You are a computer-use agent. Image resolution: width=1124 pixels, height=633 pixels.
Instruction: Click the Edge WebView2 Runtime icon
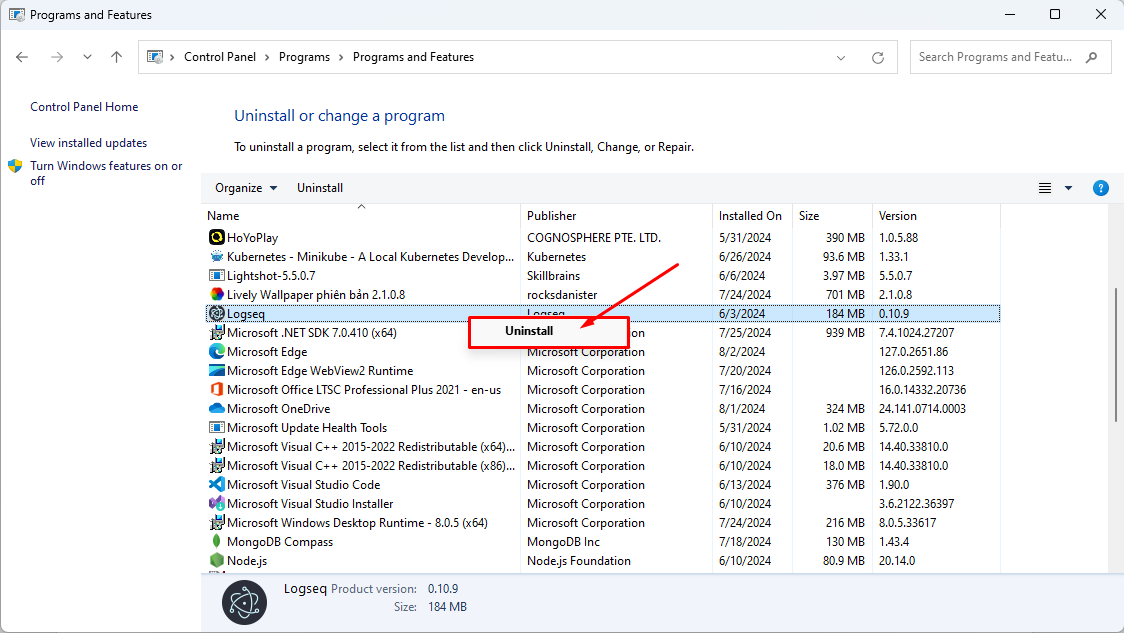tap(216, 371)
